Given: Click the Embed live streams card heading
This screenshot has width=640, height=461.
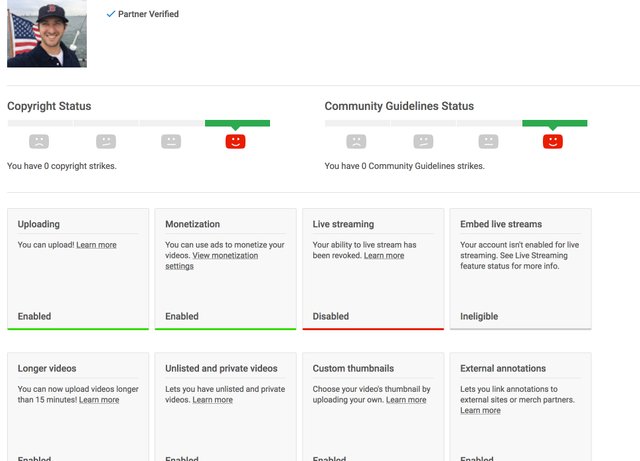Looking at the screenshot, I should 501,224.
